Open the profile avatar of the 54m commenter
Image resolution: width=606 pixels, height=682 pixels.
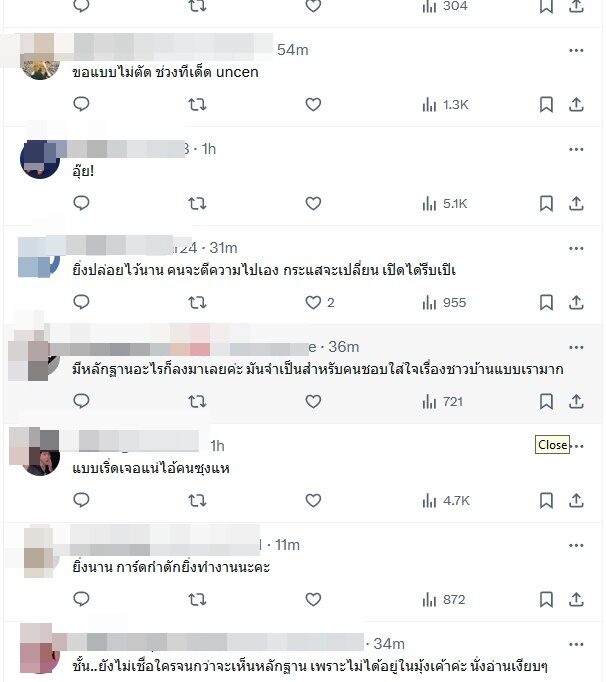40,60
